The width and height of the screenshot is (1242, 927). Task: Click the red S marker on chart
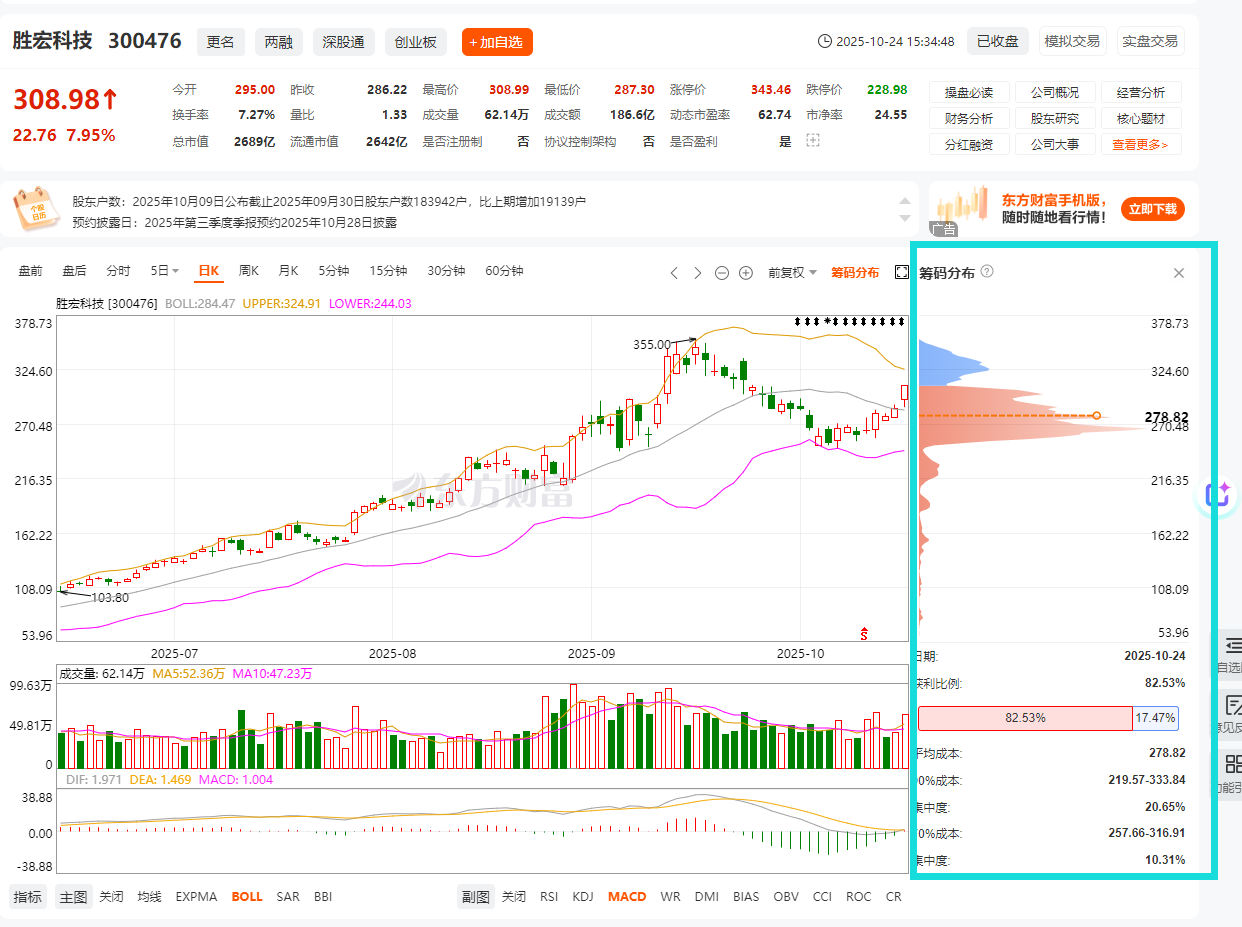(864, 633)
